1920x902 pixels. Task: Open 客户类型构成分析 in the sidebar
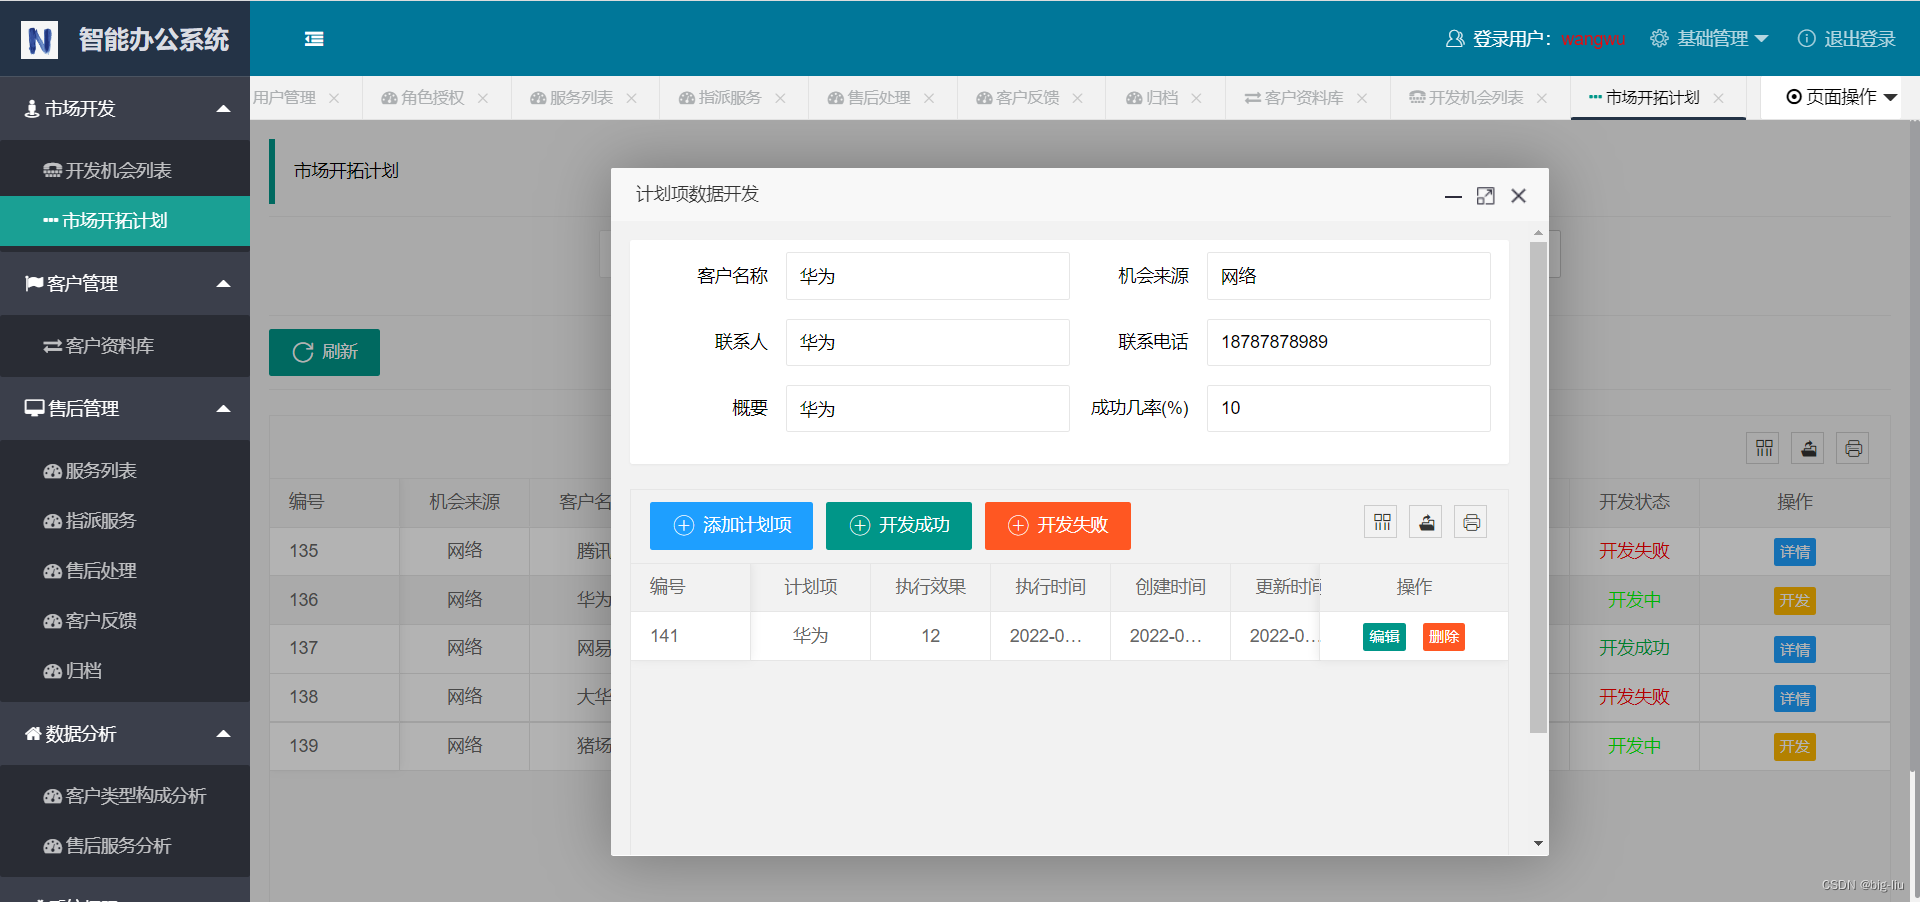click(125, 796)
